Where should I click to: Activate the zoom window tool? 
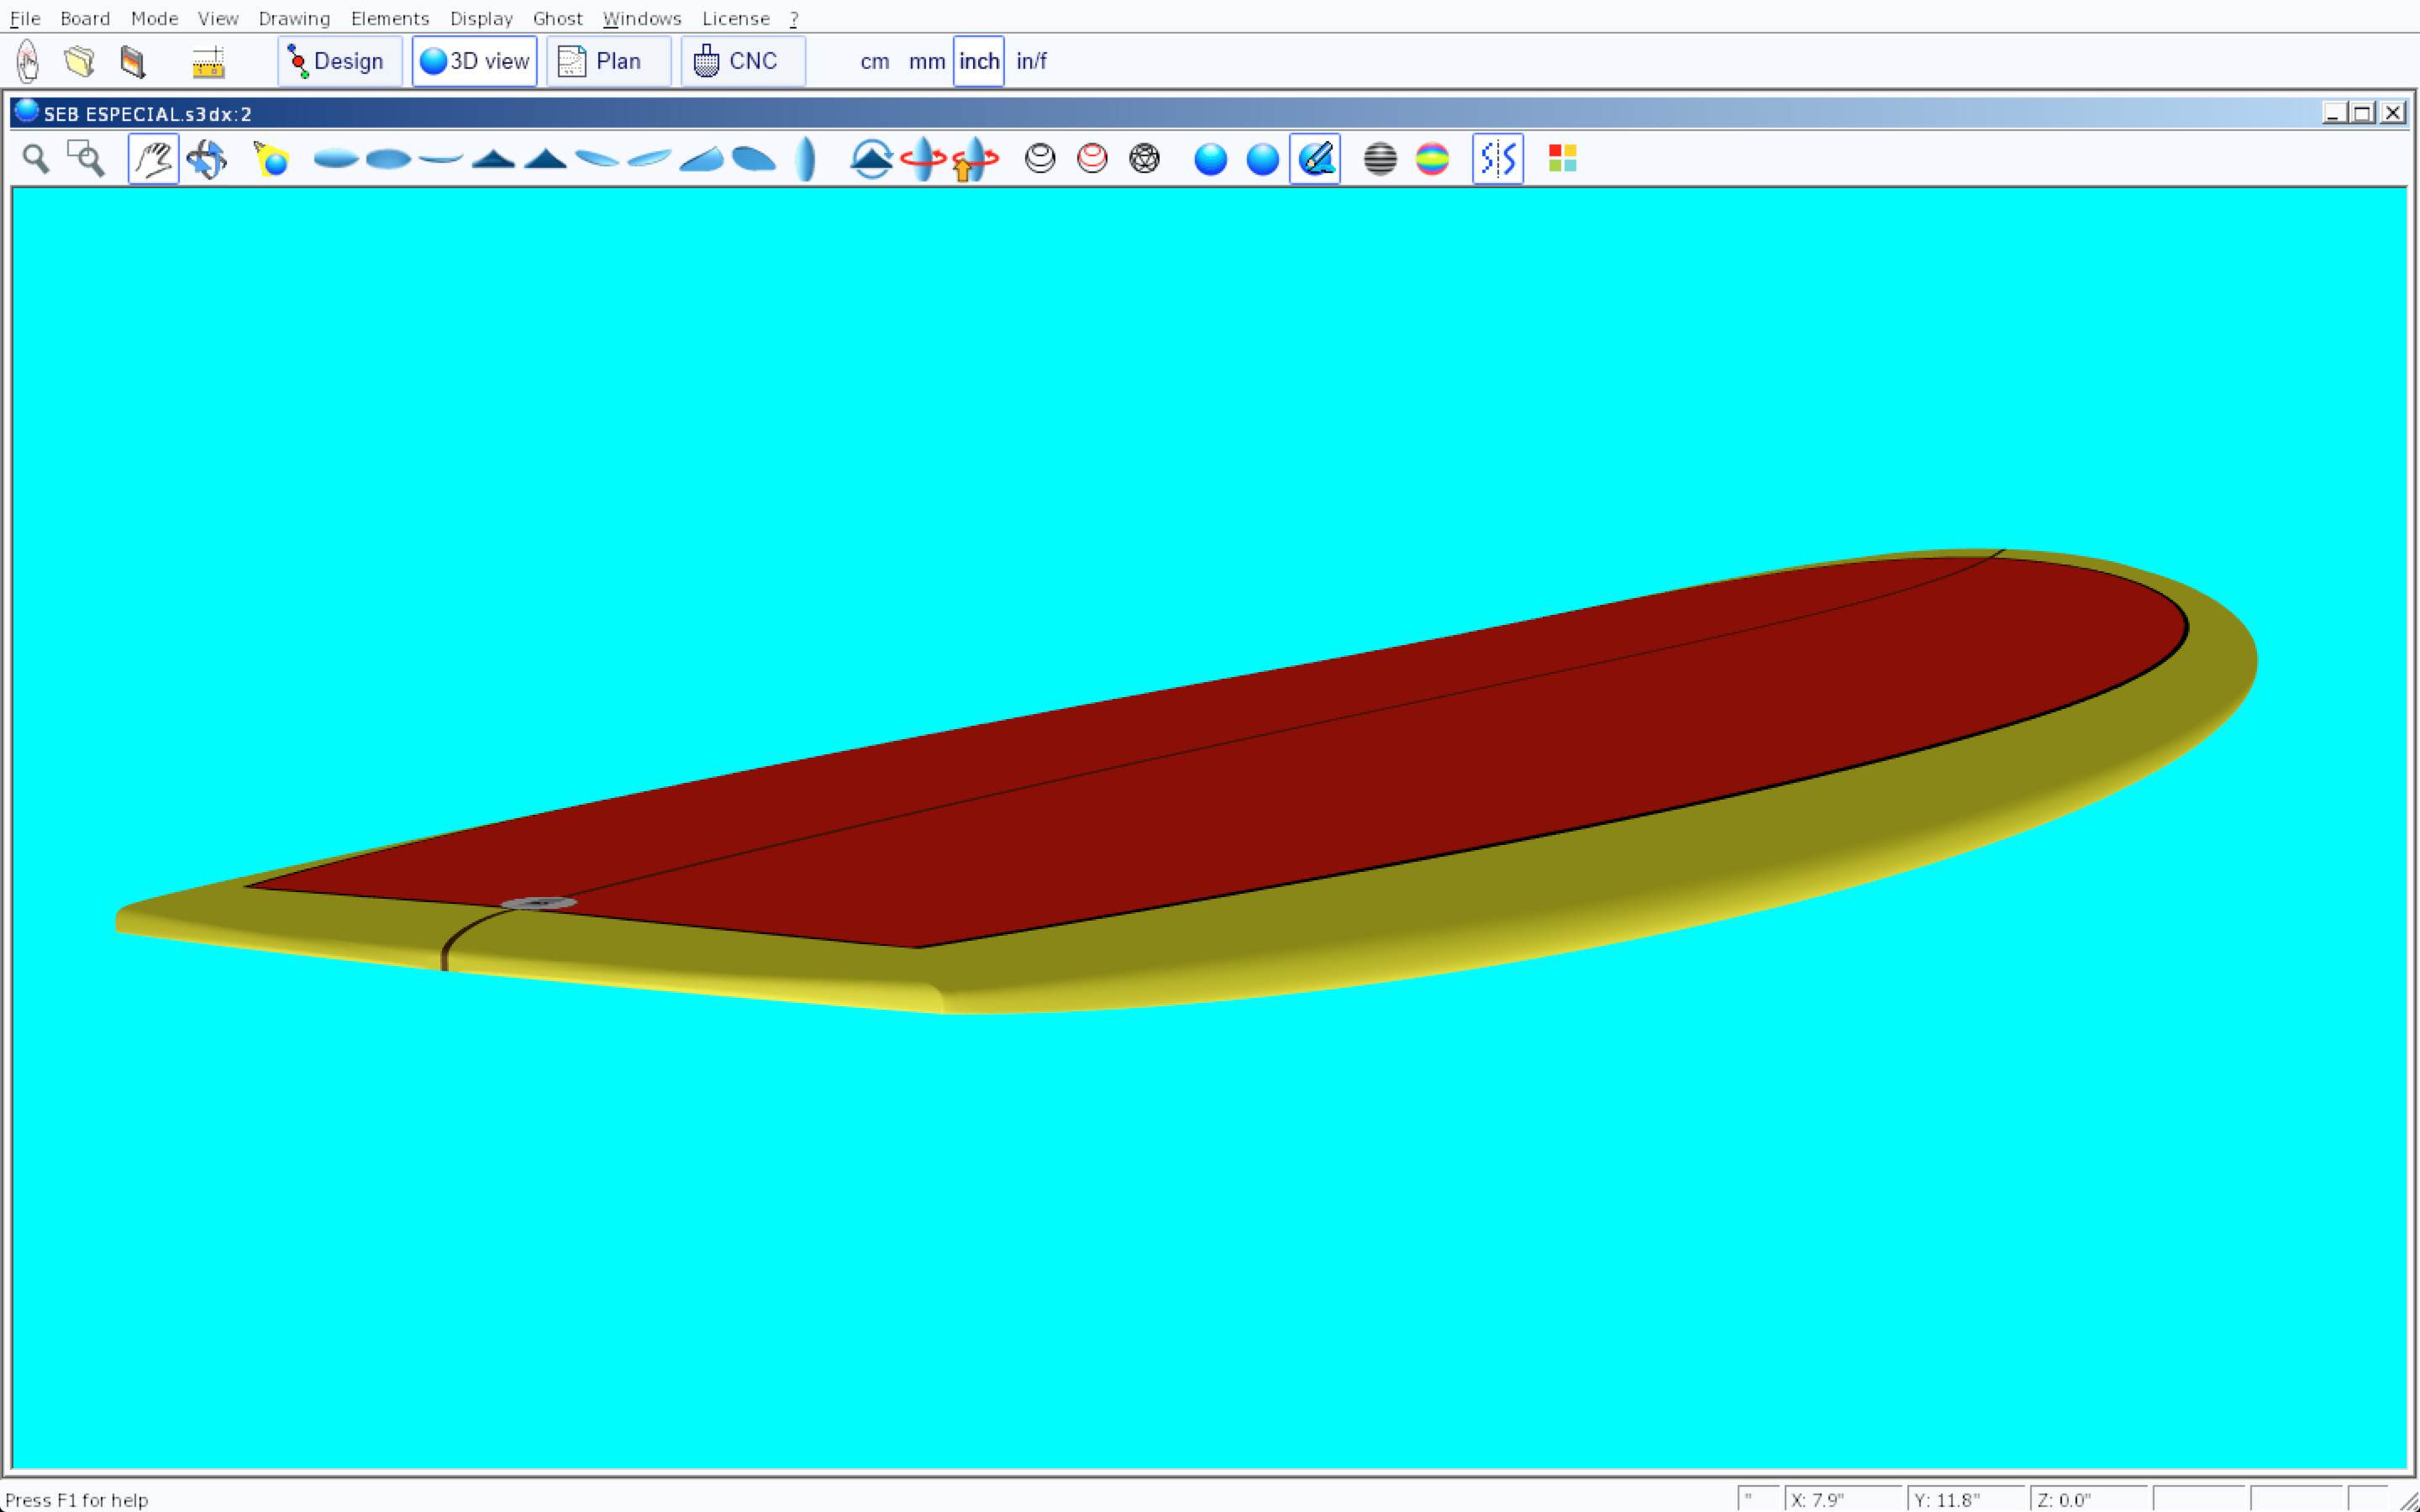click(x=86, y=159)
